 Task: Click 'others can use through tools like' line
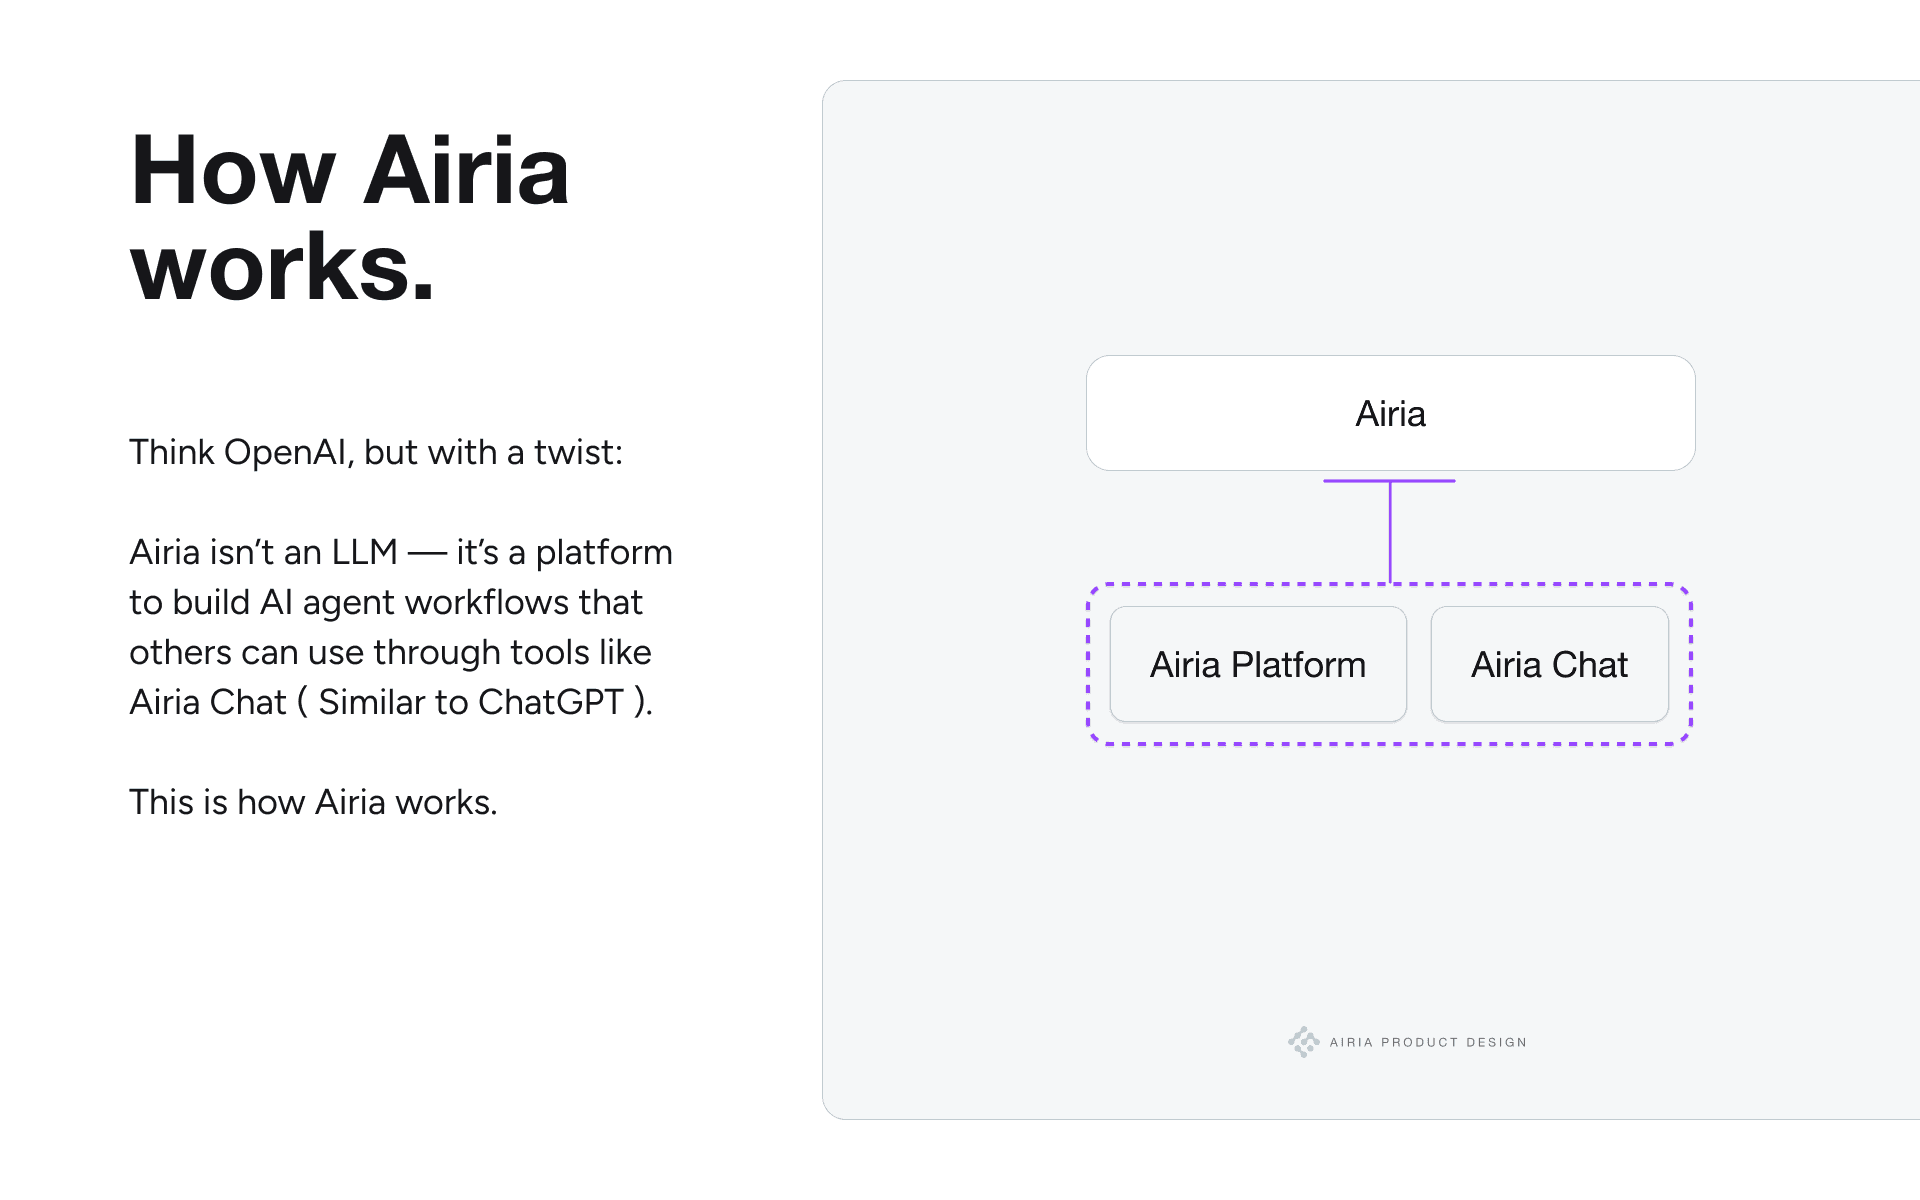(390, 652)
